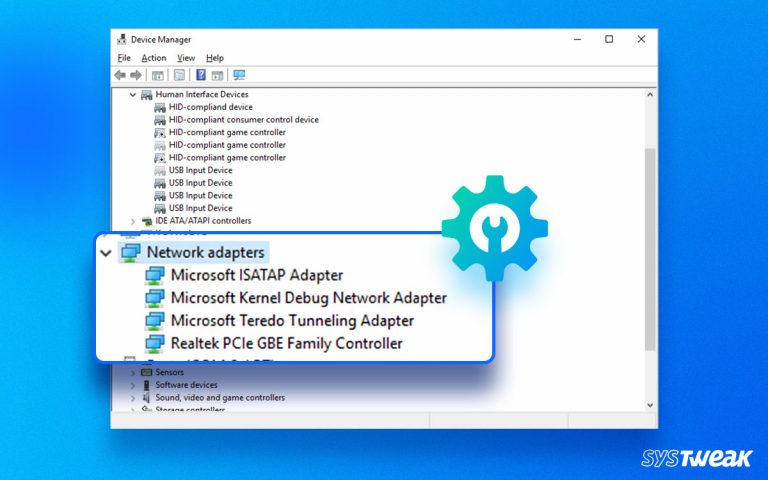Open the Properties toolbar icon
This screenshot has width=768, height=480.
(x=179, y=75)
